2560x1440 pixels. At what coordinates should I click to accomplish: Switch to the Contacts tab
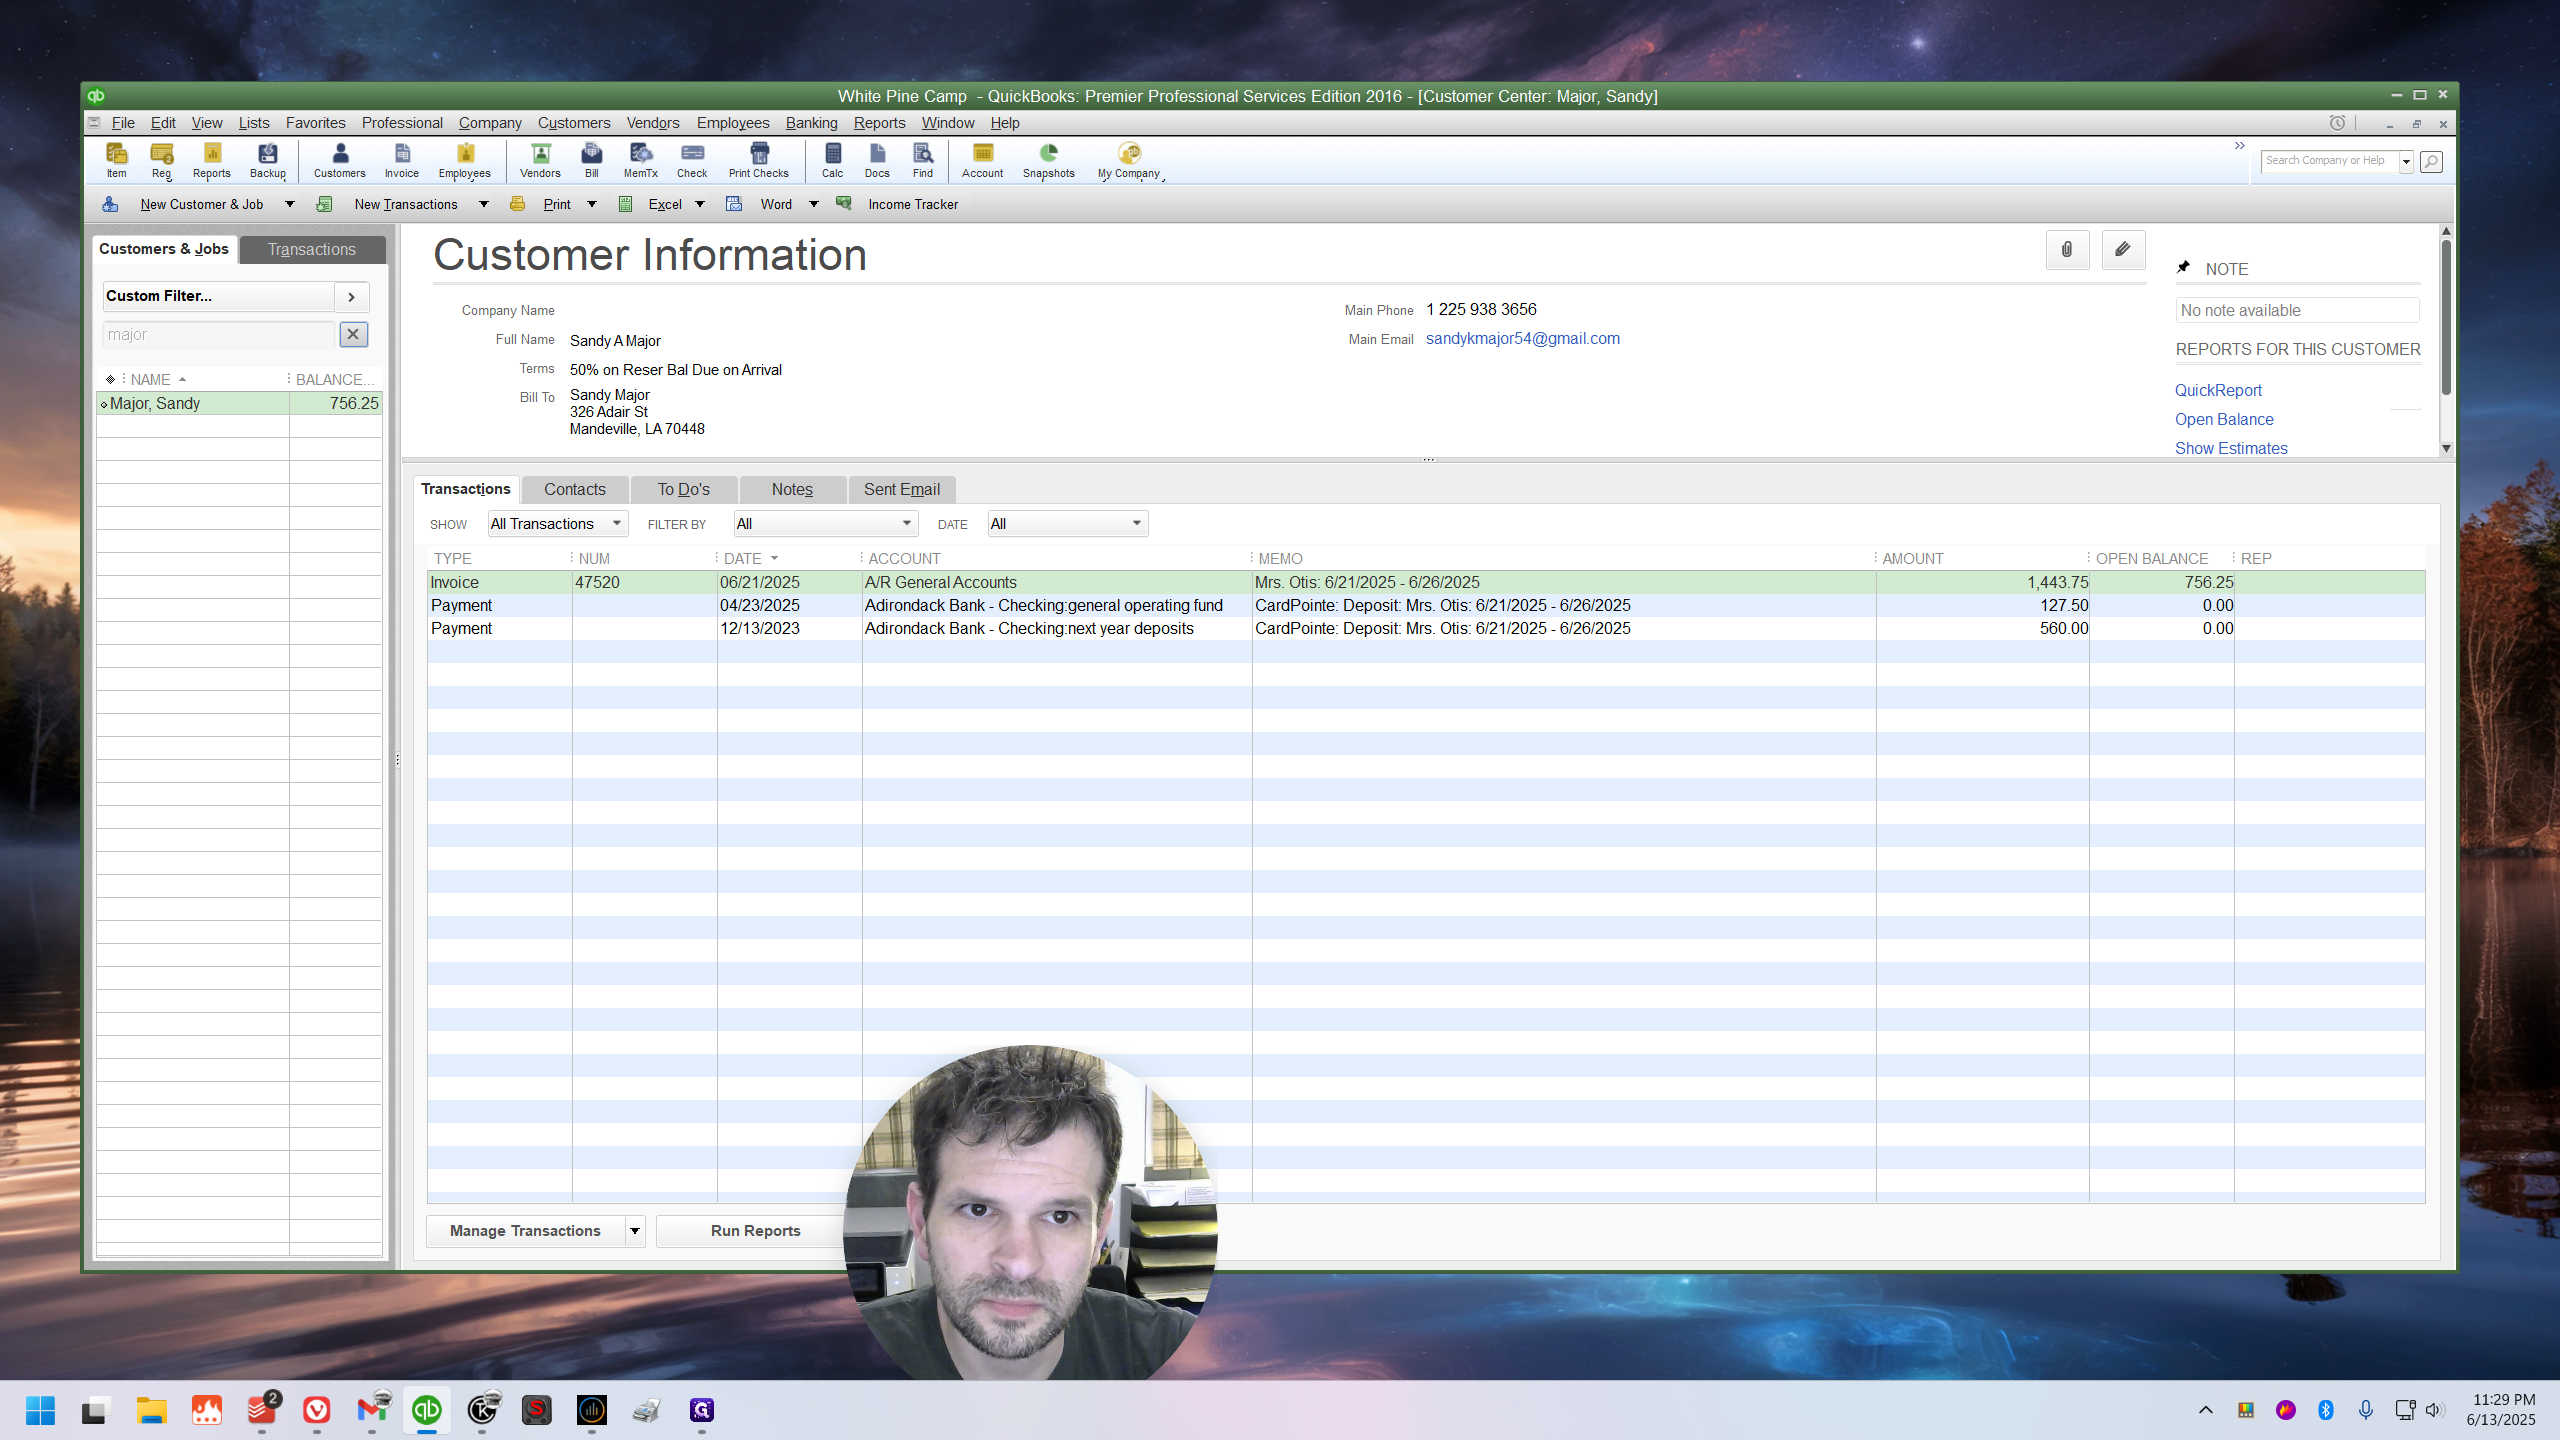coord(575,489)
